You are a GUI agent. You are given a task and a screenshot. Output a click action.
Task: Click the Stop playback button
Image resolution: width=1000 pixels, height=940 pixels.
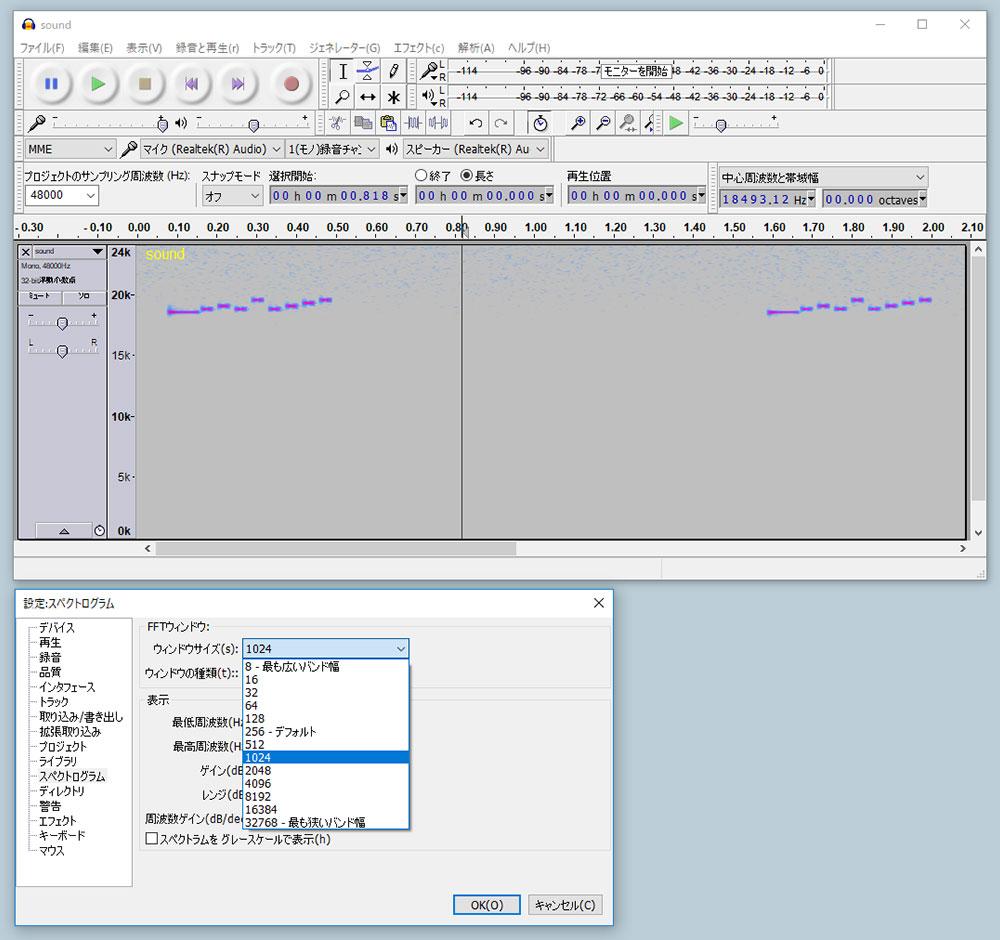pos(145,84)
